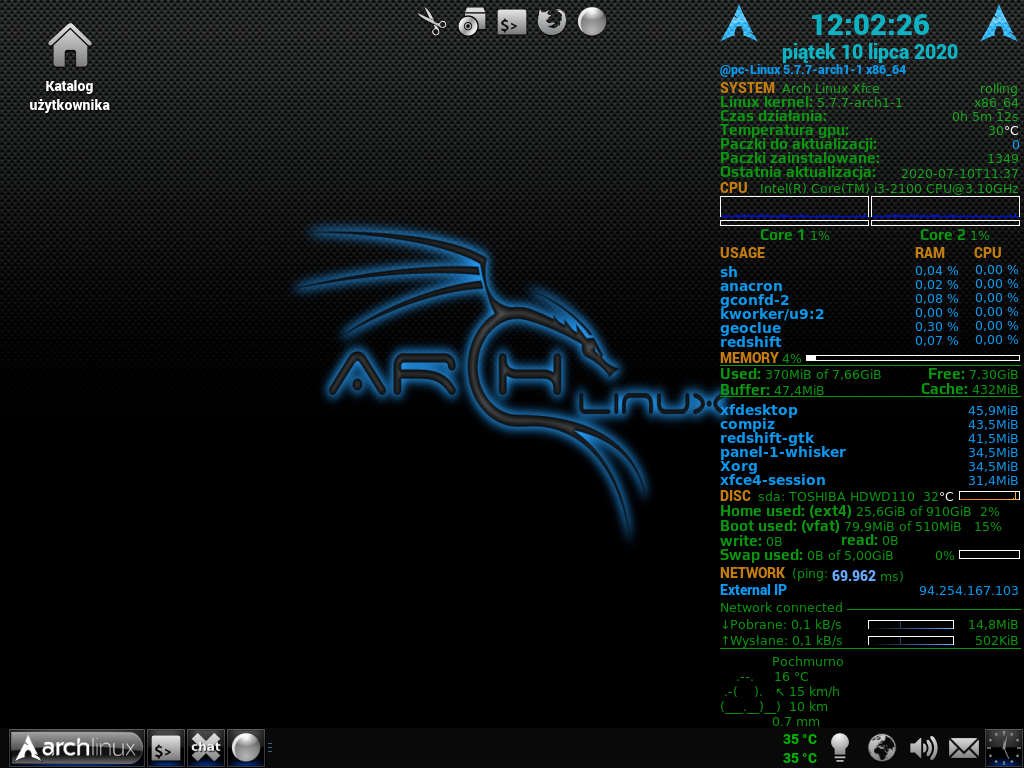Launch Firefox from the top dock

click(552, 22)
